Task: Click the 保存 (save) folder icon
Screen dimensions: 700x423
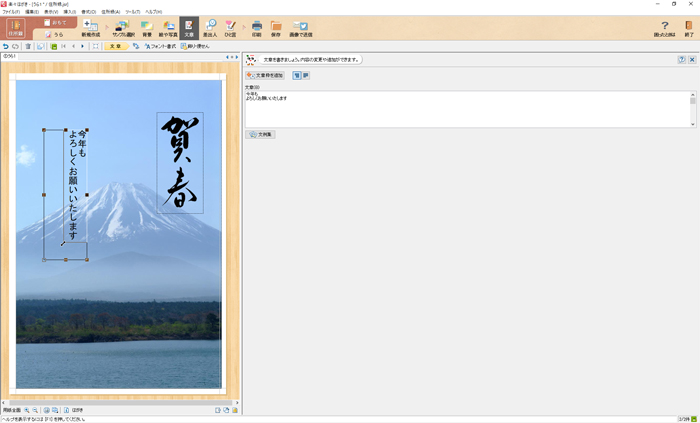Action: coord(275,27)
